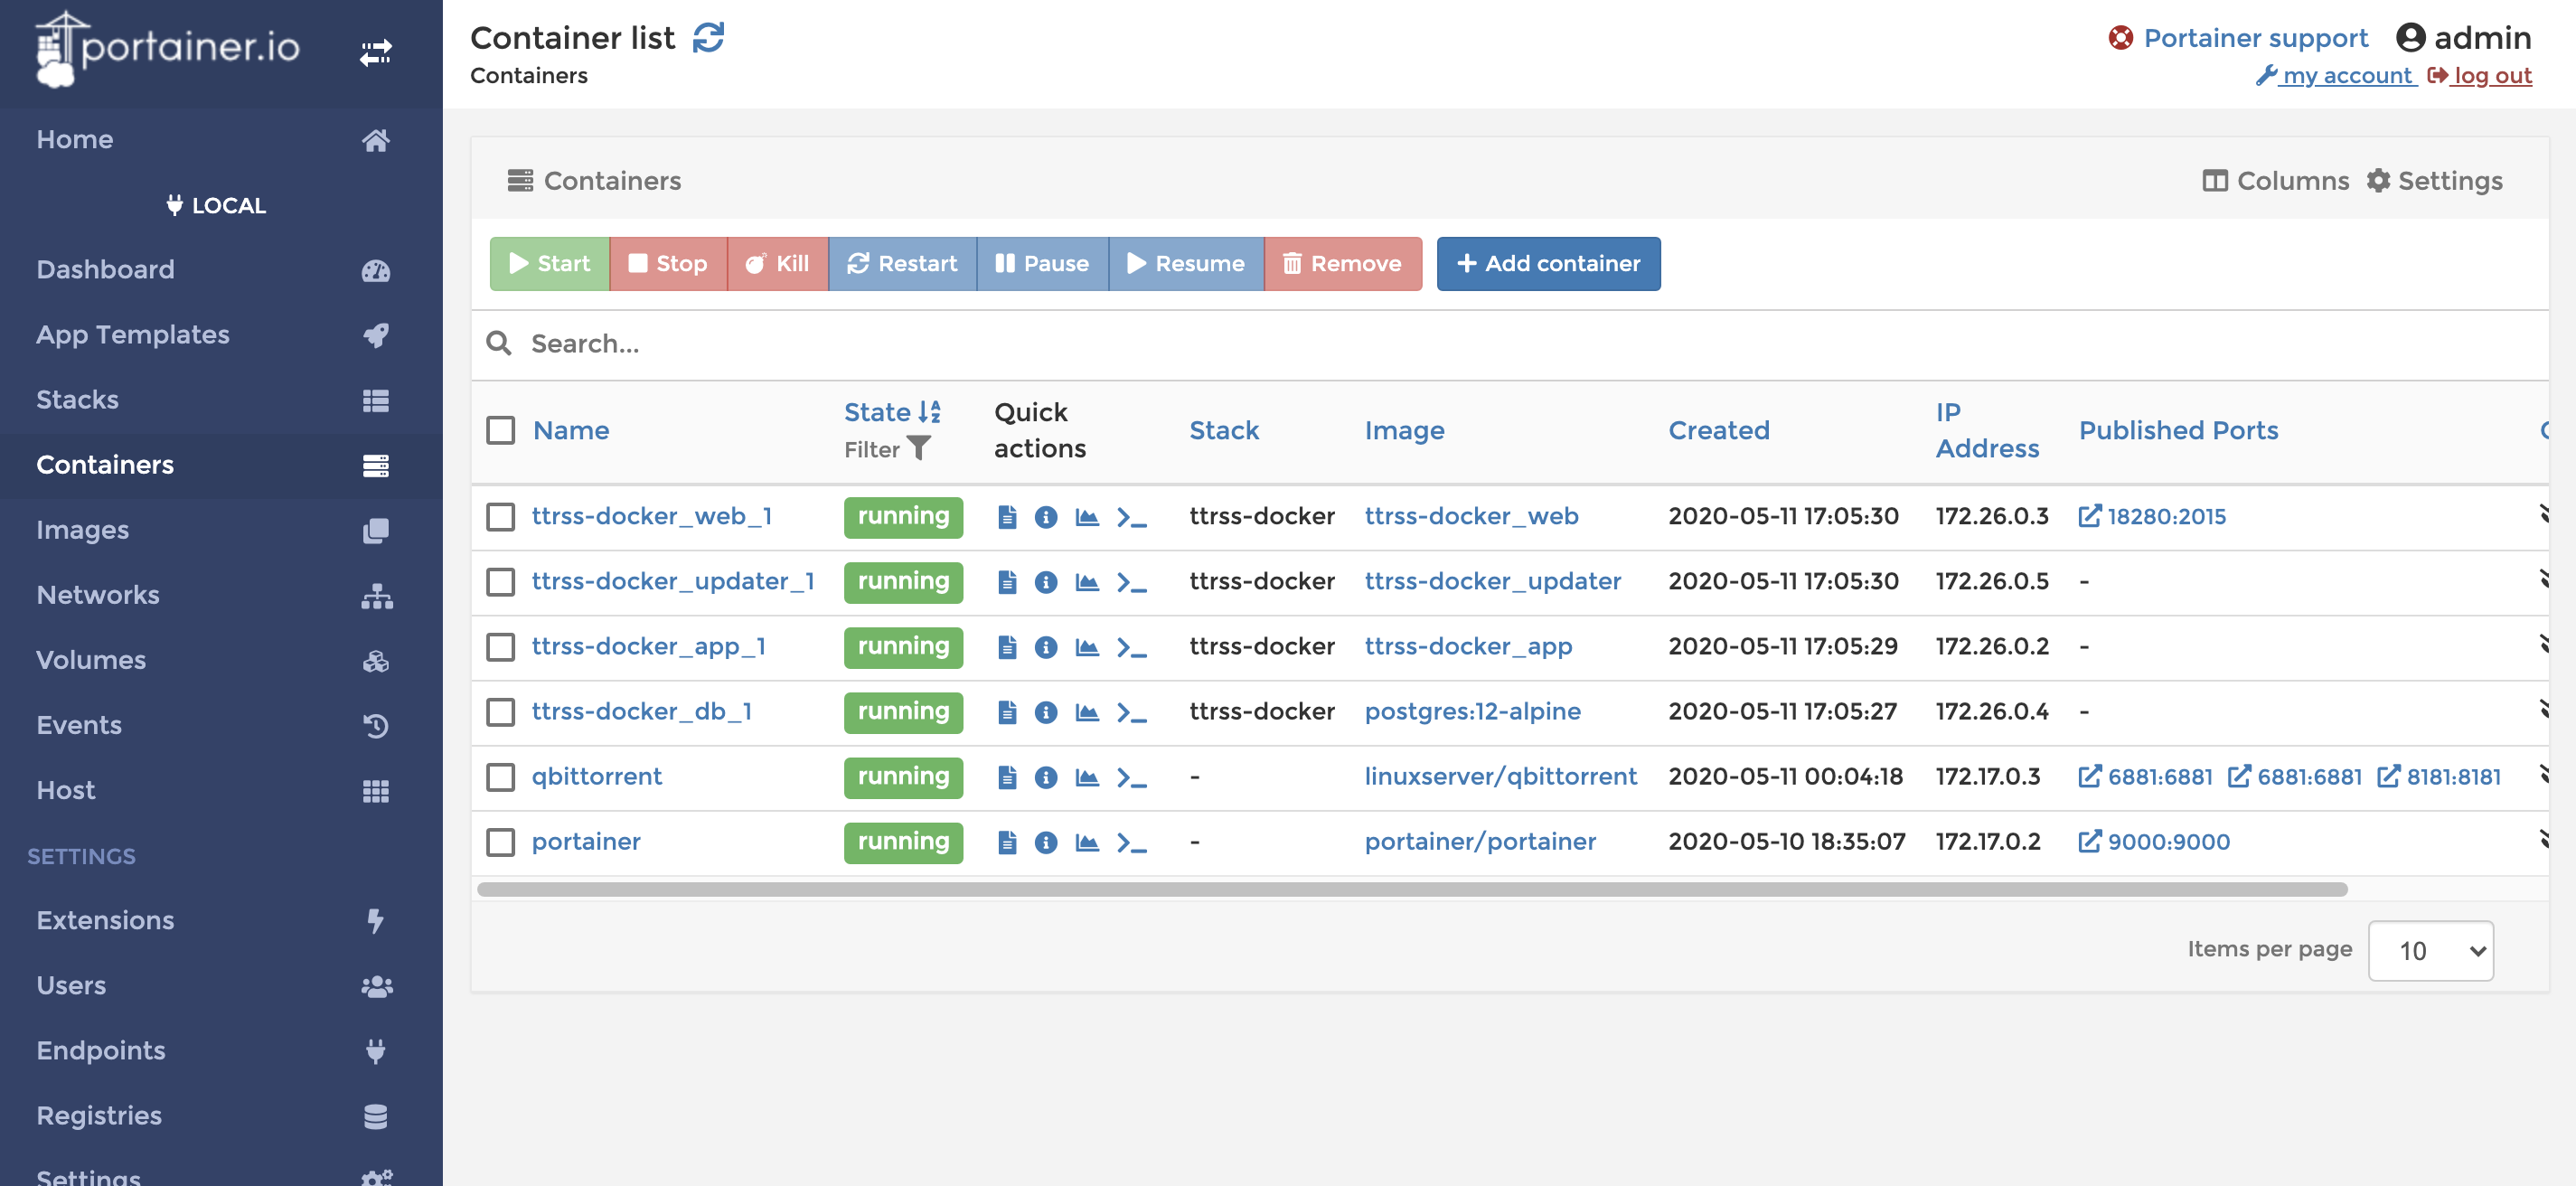Check the select-all containers checkbox
The width and height of the screenshot is (2576, 1186).
click(x=500, y=431)
